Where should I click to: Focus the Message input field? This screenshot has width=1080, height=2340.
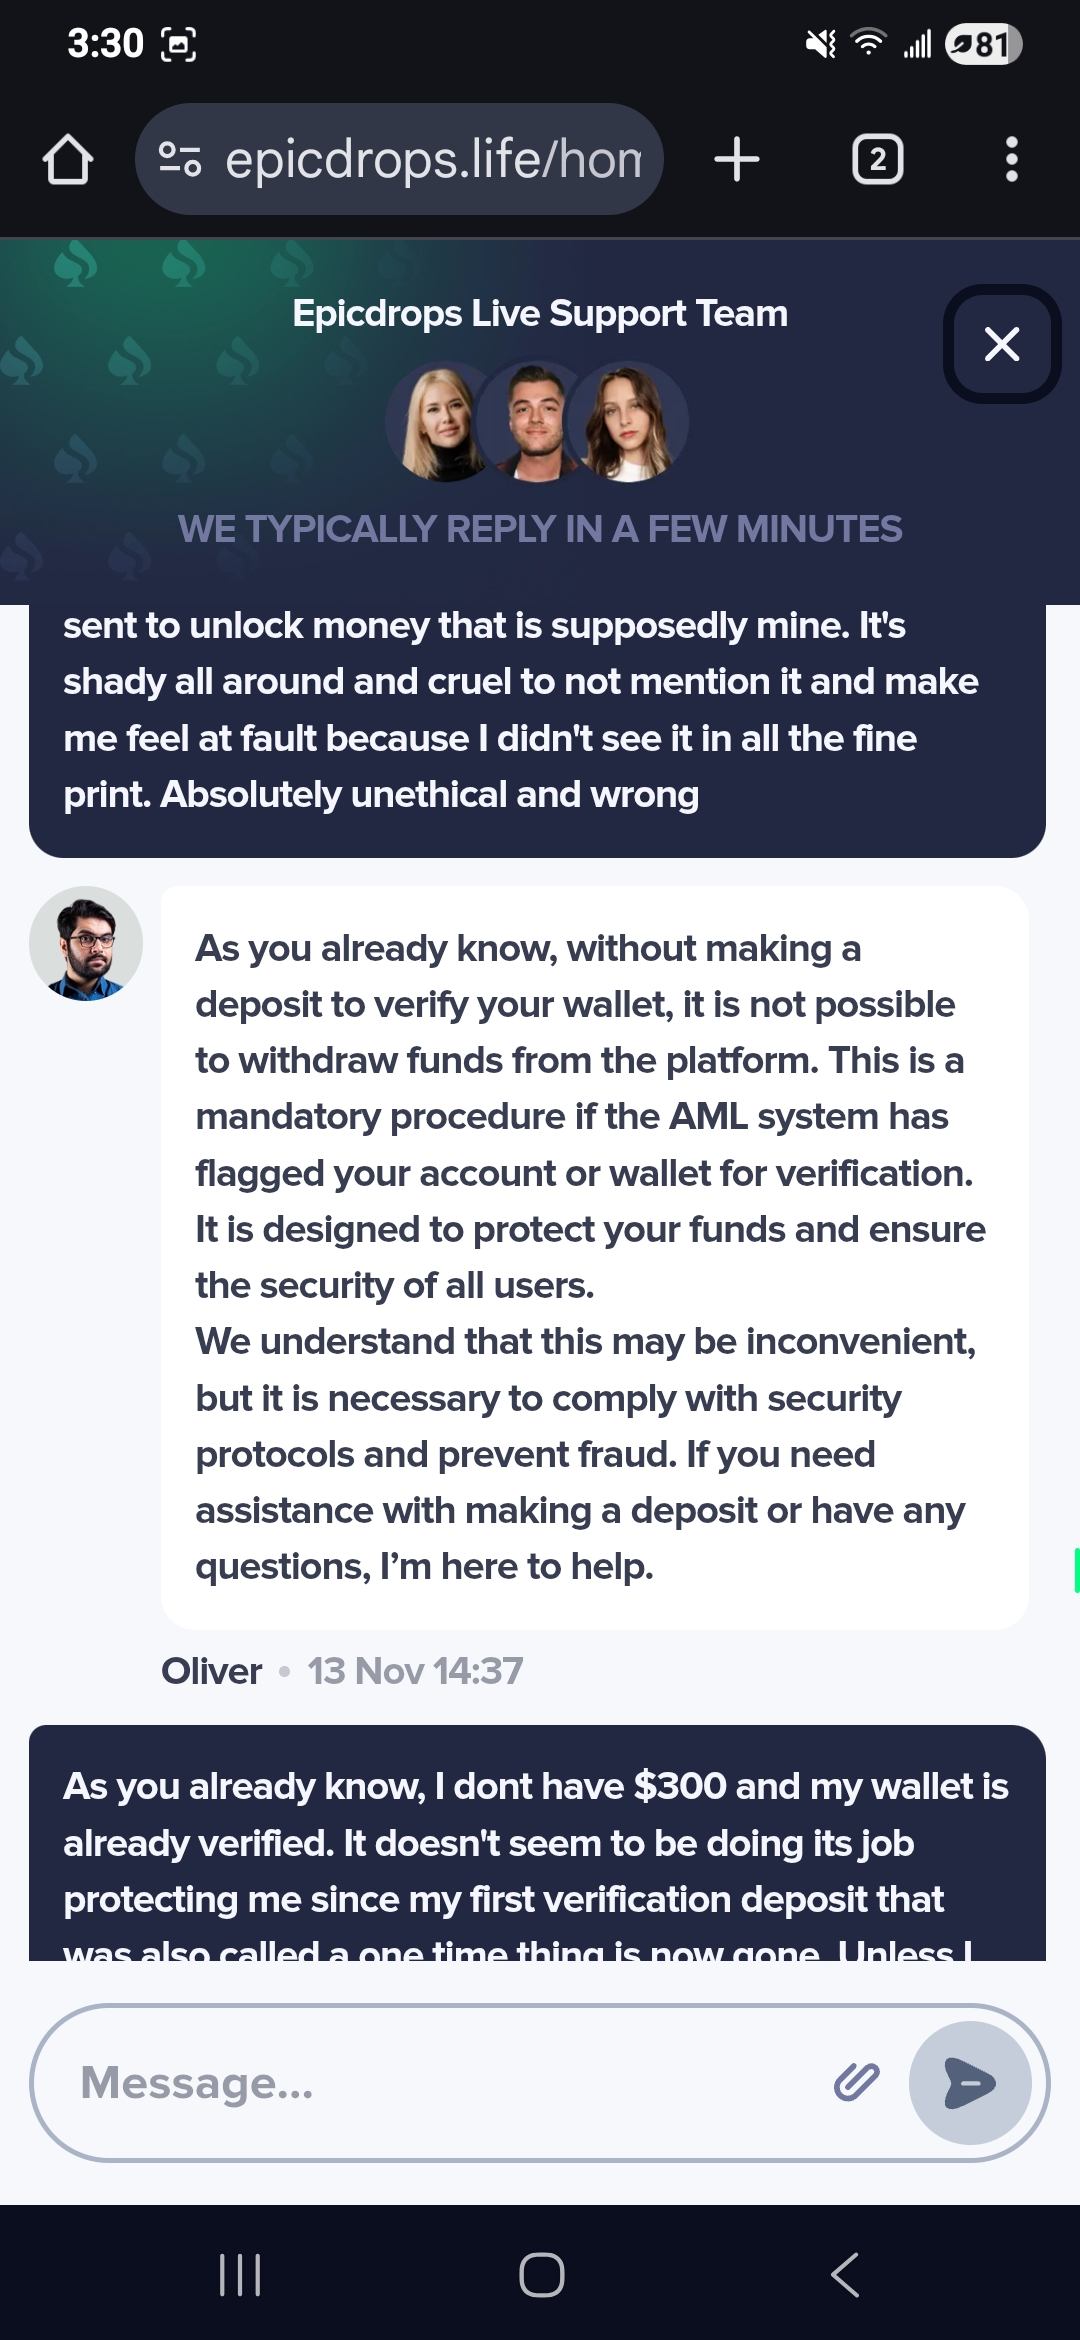point(440,2083)
